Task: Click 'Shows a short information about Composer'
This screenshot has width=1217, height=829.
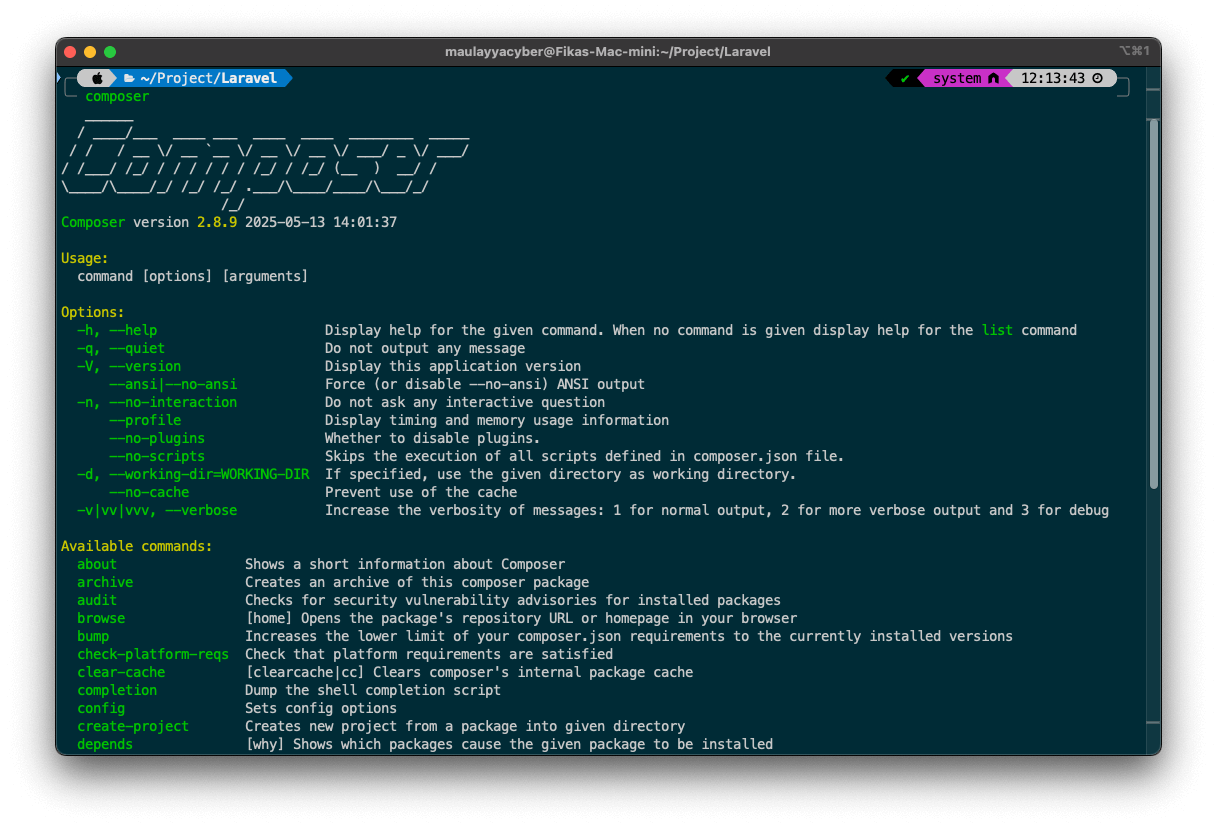Action: pyautogui.click(x=405, y=564)
